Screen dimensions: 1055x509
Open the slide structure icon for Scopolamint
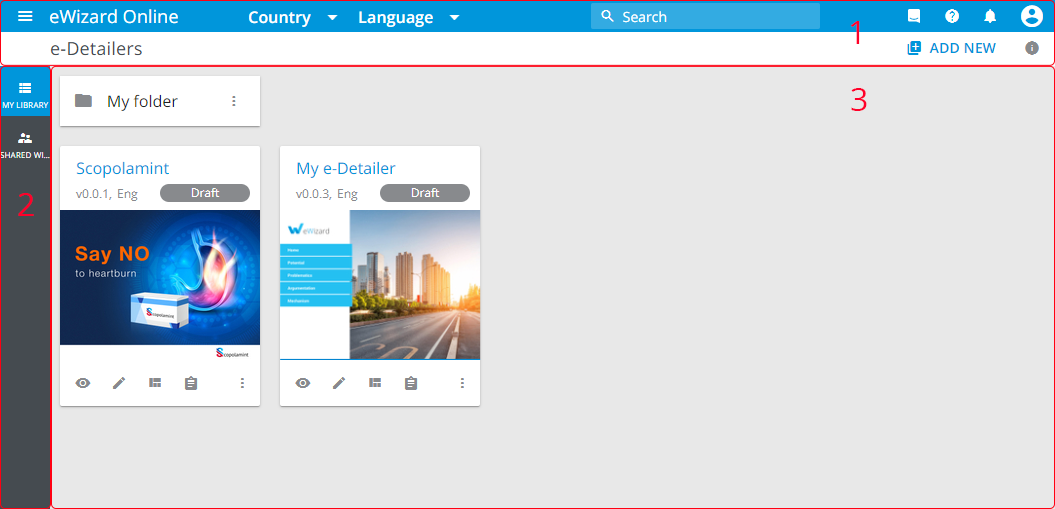155,383
